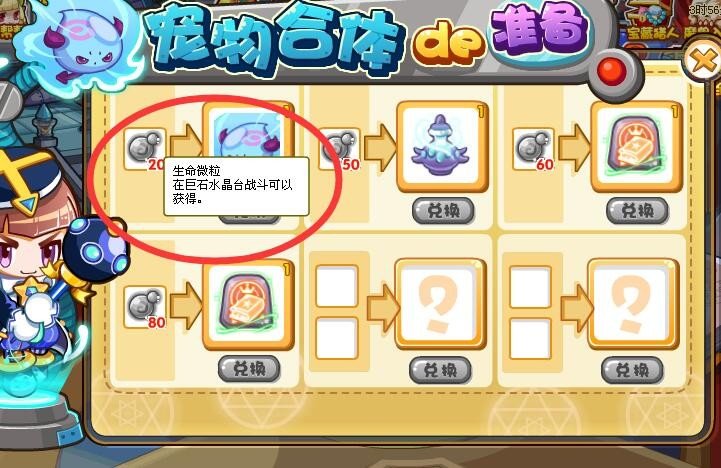This screenshot has width=721, height=468.
Task: Click the life particle icon costing 60
Action: [533, 148]
